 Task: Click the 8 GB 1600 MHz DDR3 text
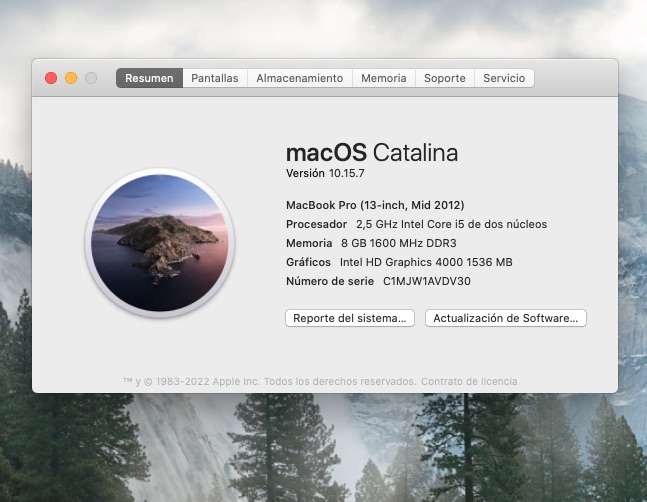click(398, 243)
